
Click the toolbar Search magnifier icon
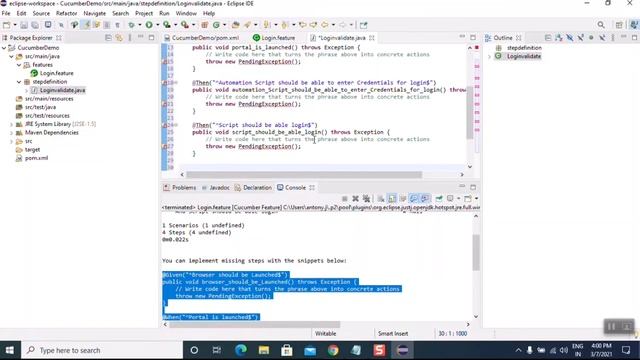pos(601,25)
